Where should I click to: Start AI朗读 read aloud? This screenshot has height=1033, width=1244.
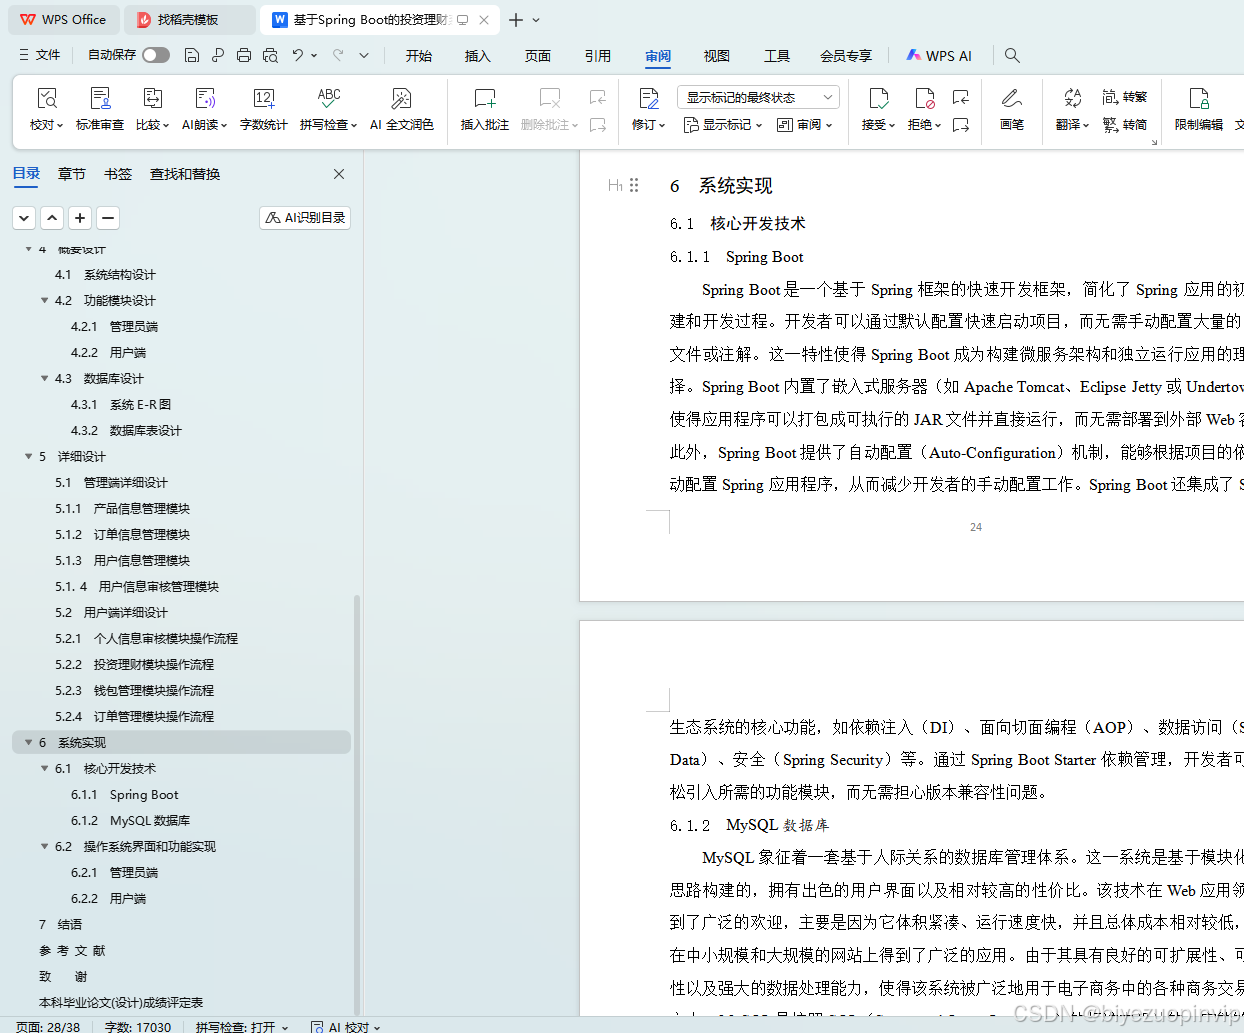pyautogui.click(x=204, y=109)
